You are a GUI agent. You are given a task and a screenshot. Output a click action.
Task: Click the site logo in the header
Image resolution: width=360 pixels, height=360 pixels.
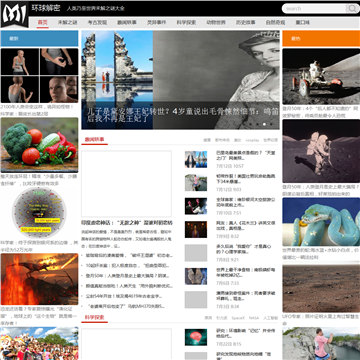(14, 14)
